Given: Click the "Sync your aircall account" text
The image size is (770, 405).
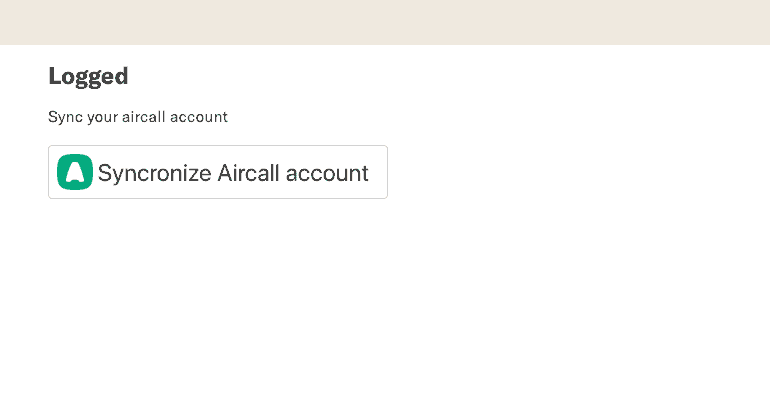Looking at the screenshot, I should (x=138, y=117).
